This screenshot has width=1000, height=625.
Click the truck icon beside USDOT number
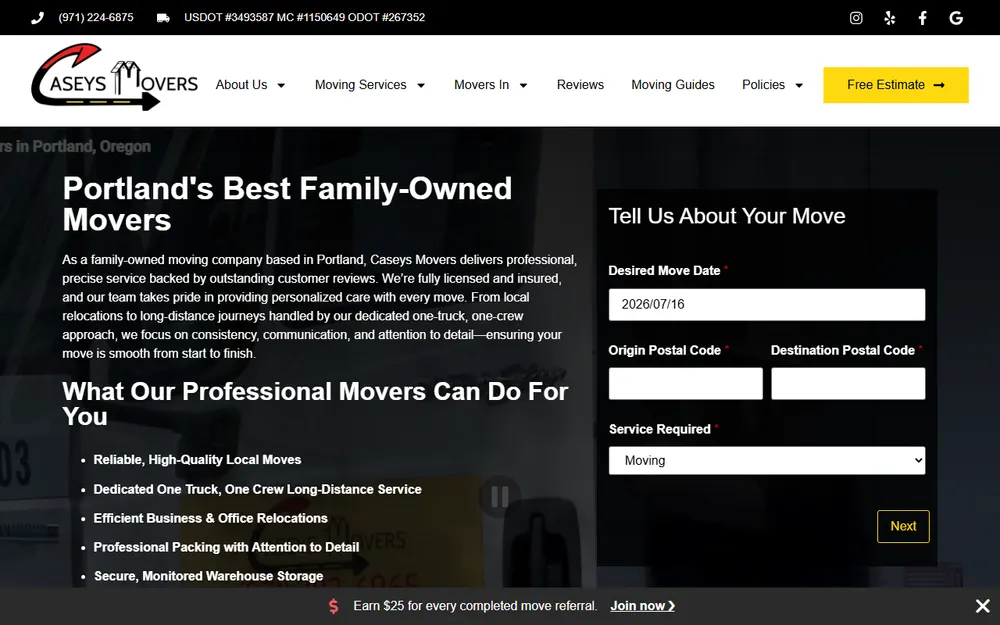click(163, 18)
